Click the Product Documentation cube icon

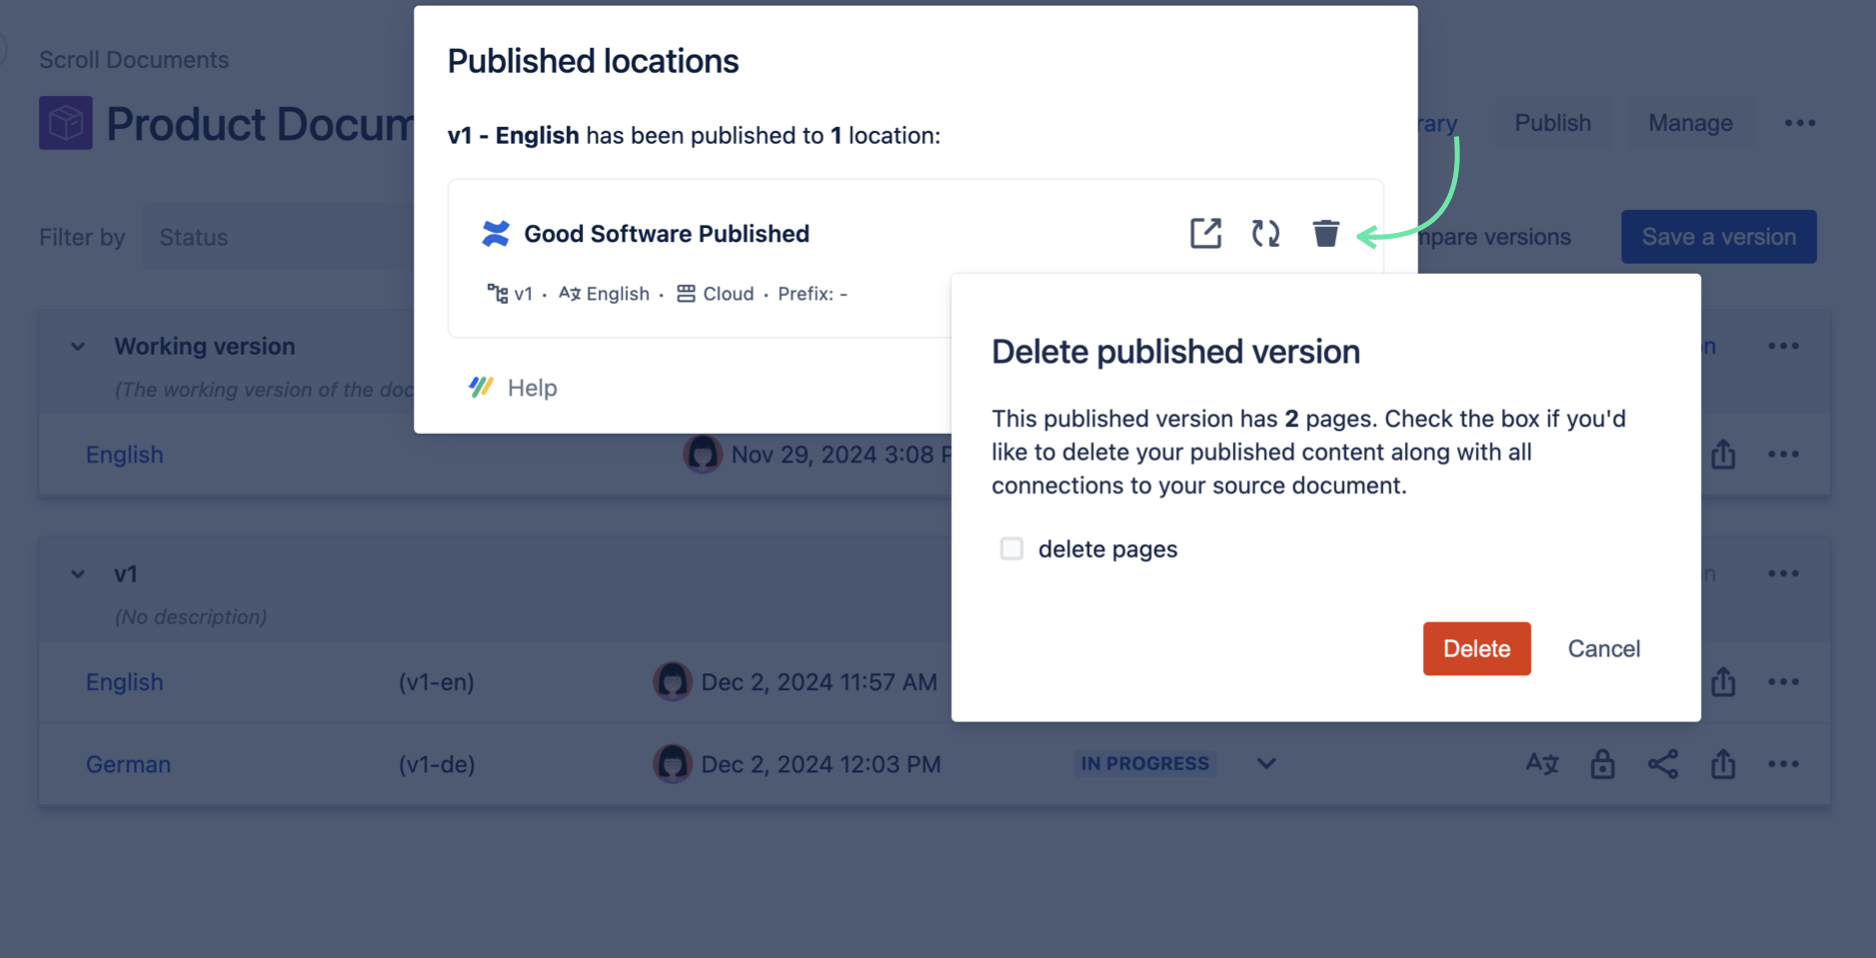65,122
